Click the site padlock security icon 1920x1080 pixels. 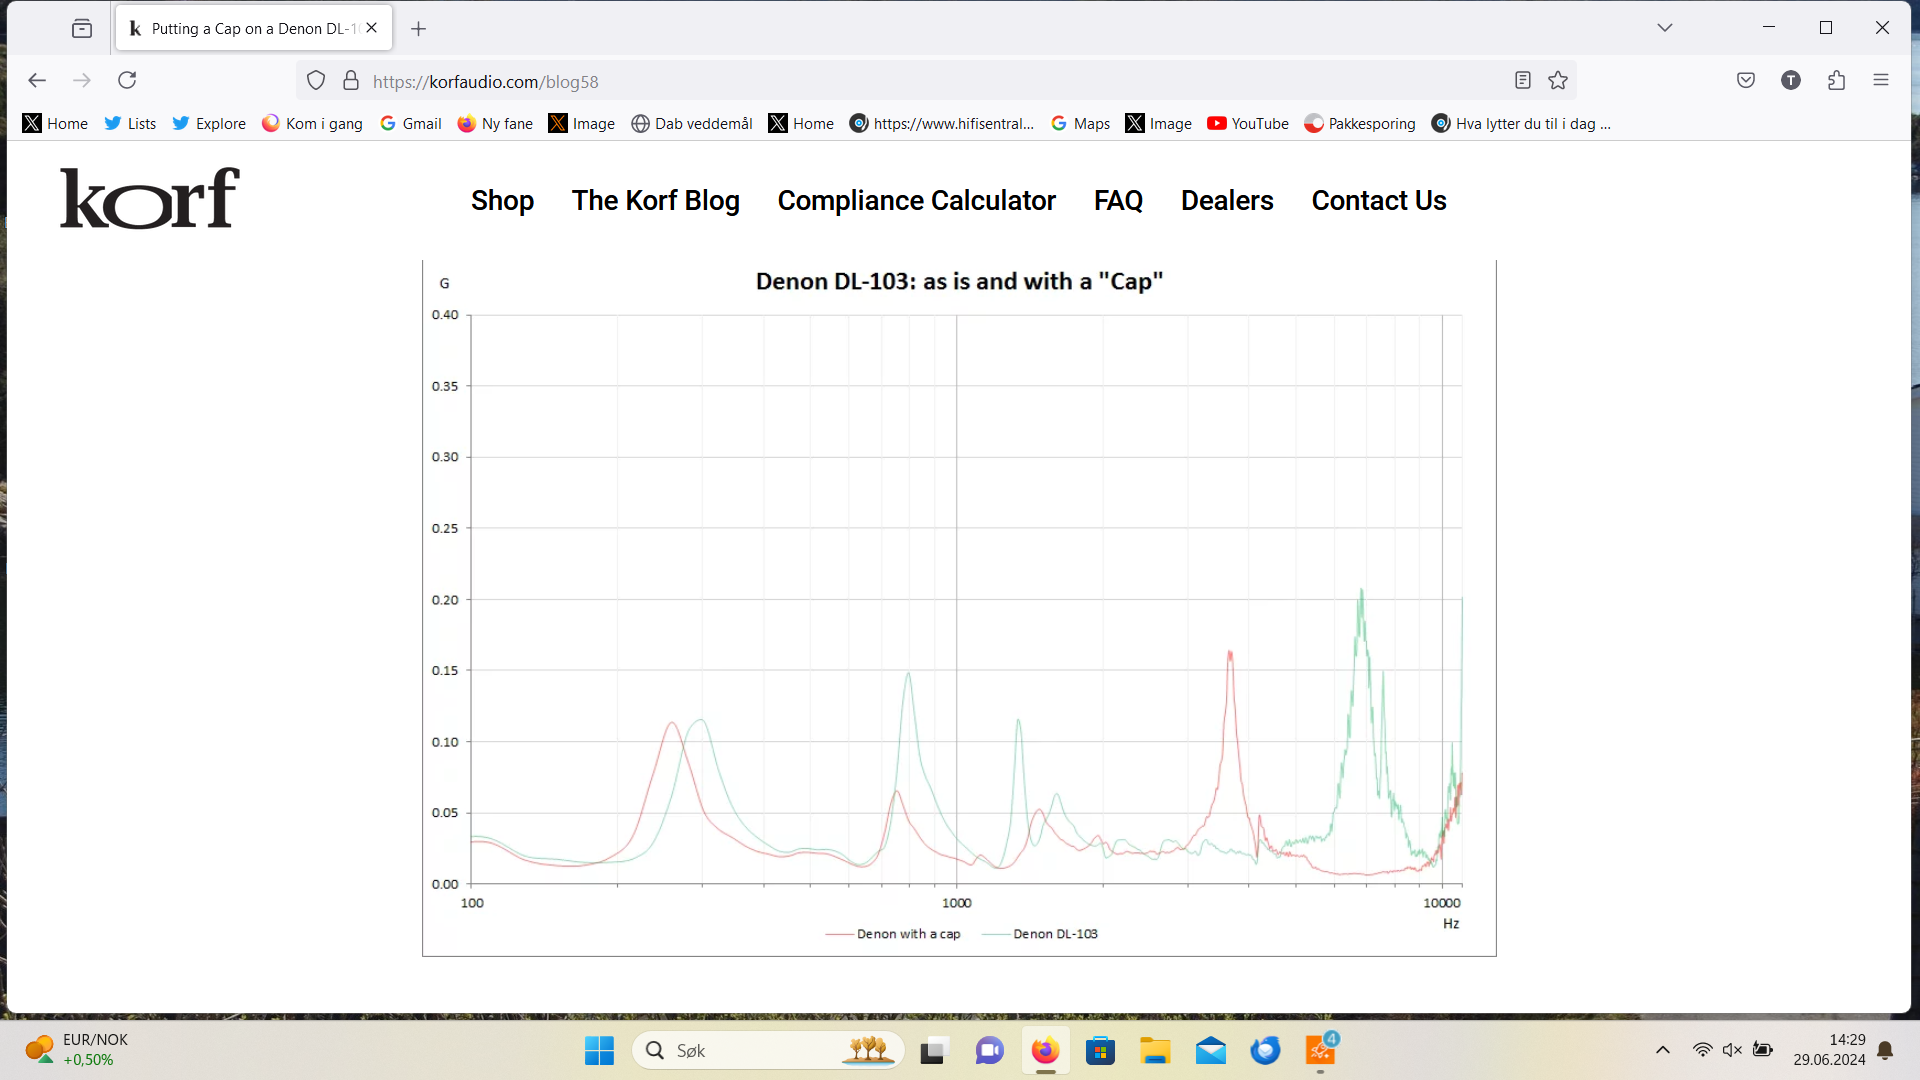tap(351, 81)
